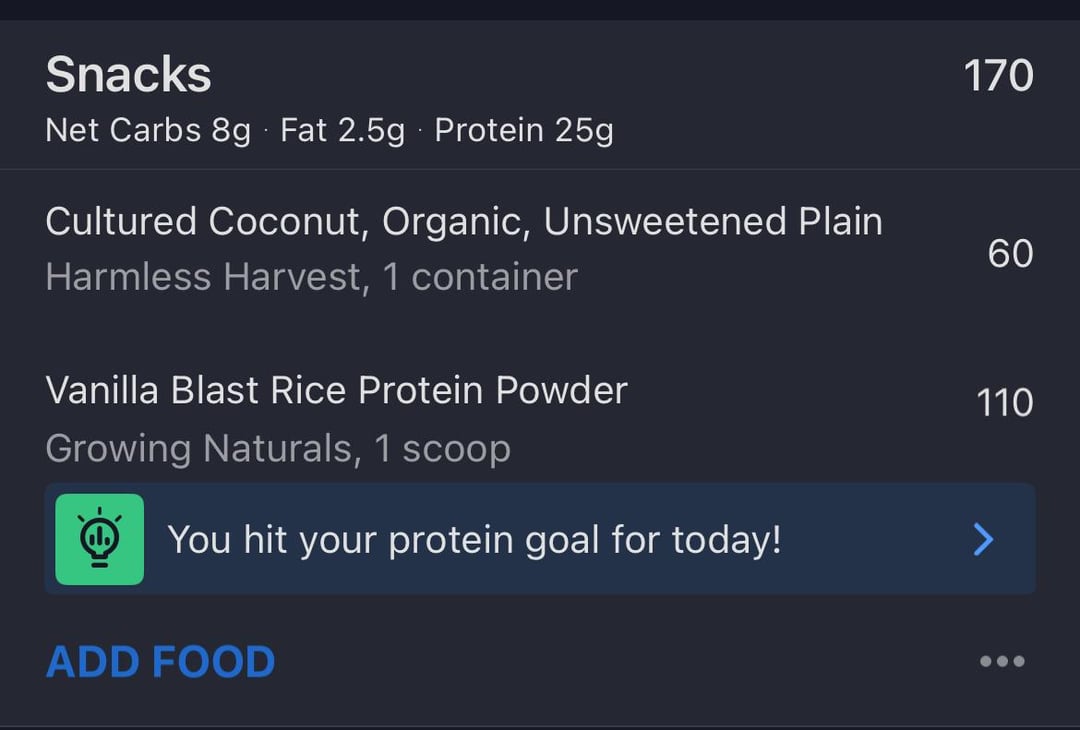
Task: Tap the Net Carbs 8g label
Action: (148, 131)
